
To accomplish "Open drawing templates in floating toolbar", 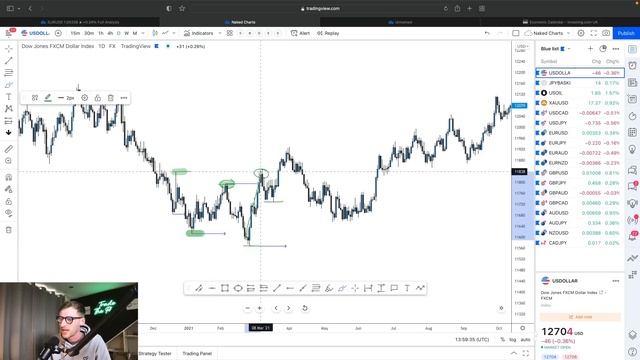I will [x=35, y=98].
